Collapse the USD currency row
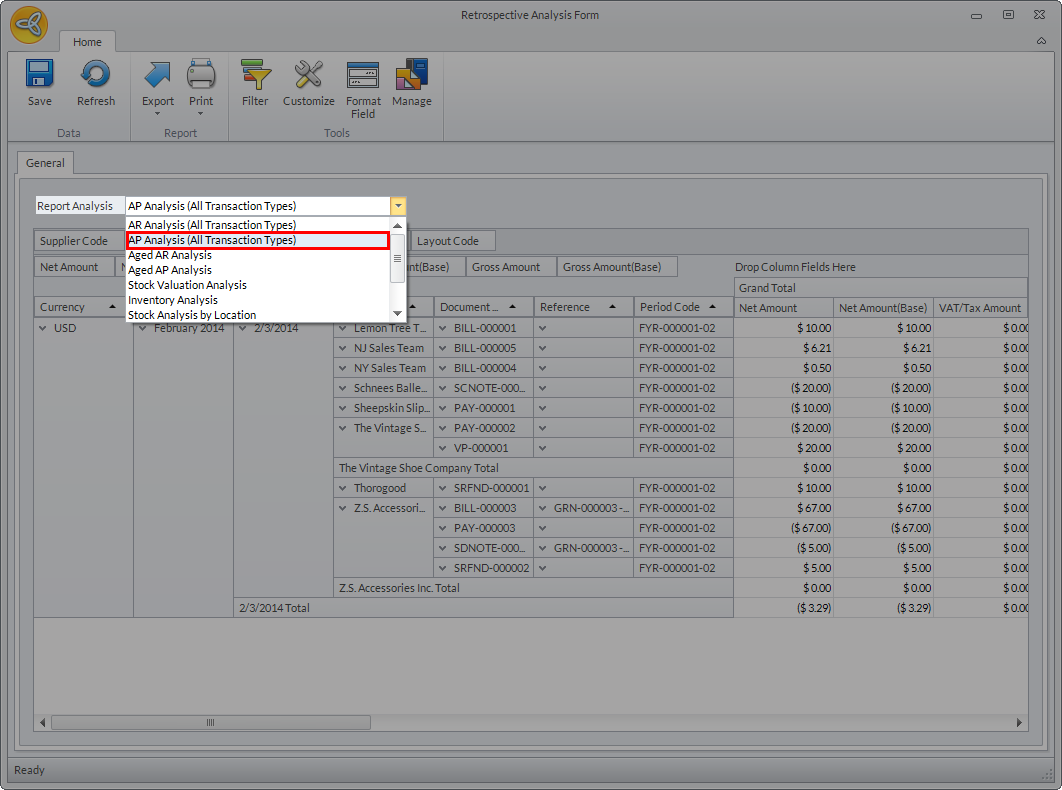The image size is (1062, 790). [44, 328]
